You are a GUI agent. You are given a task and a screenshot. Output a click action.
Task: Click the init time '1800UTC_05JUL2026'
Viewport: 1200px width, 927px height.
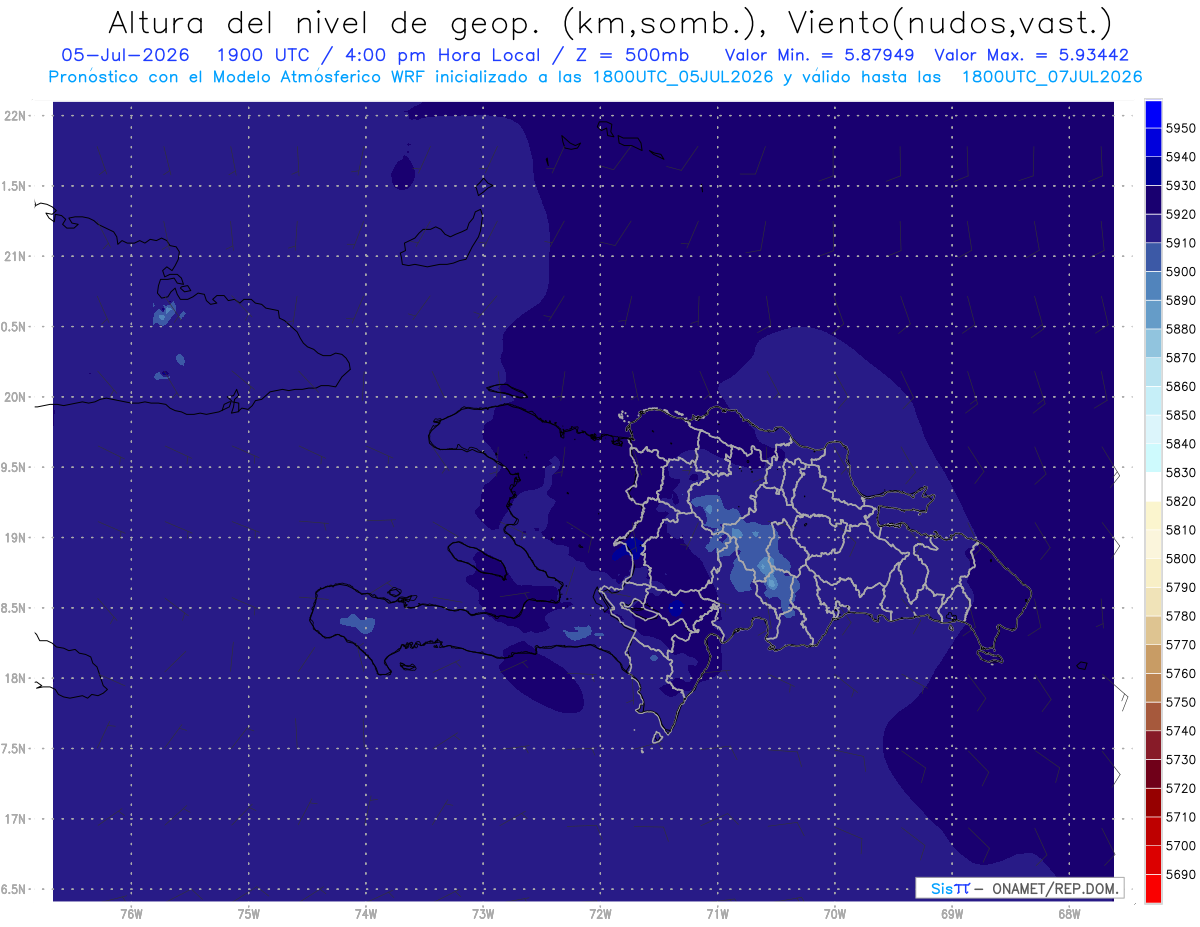[x=683, y=76]
